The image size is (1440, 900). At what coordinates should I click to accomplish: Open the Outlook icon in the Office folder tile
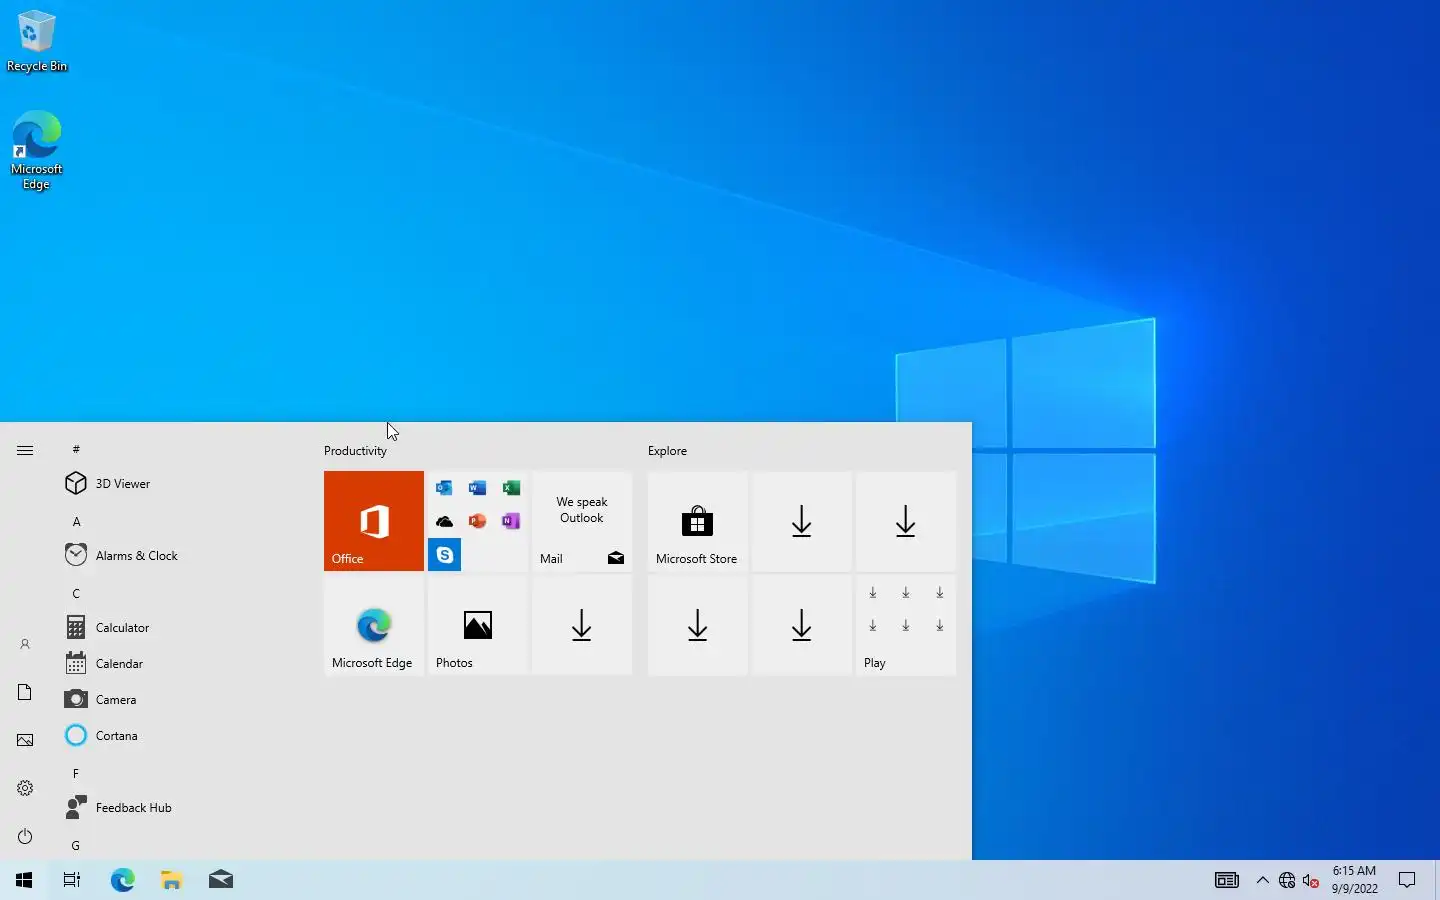coord(444,488)
